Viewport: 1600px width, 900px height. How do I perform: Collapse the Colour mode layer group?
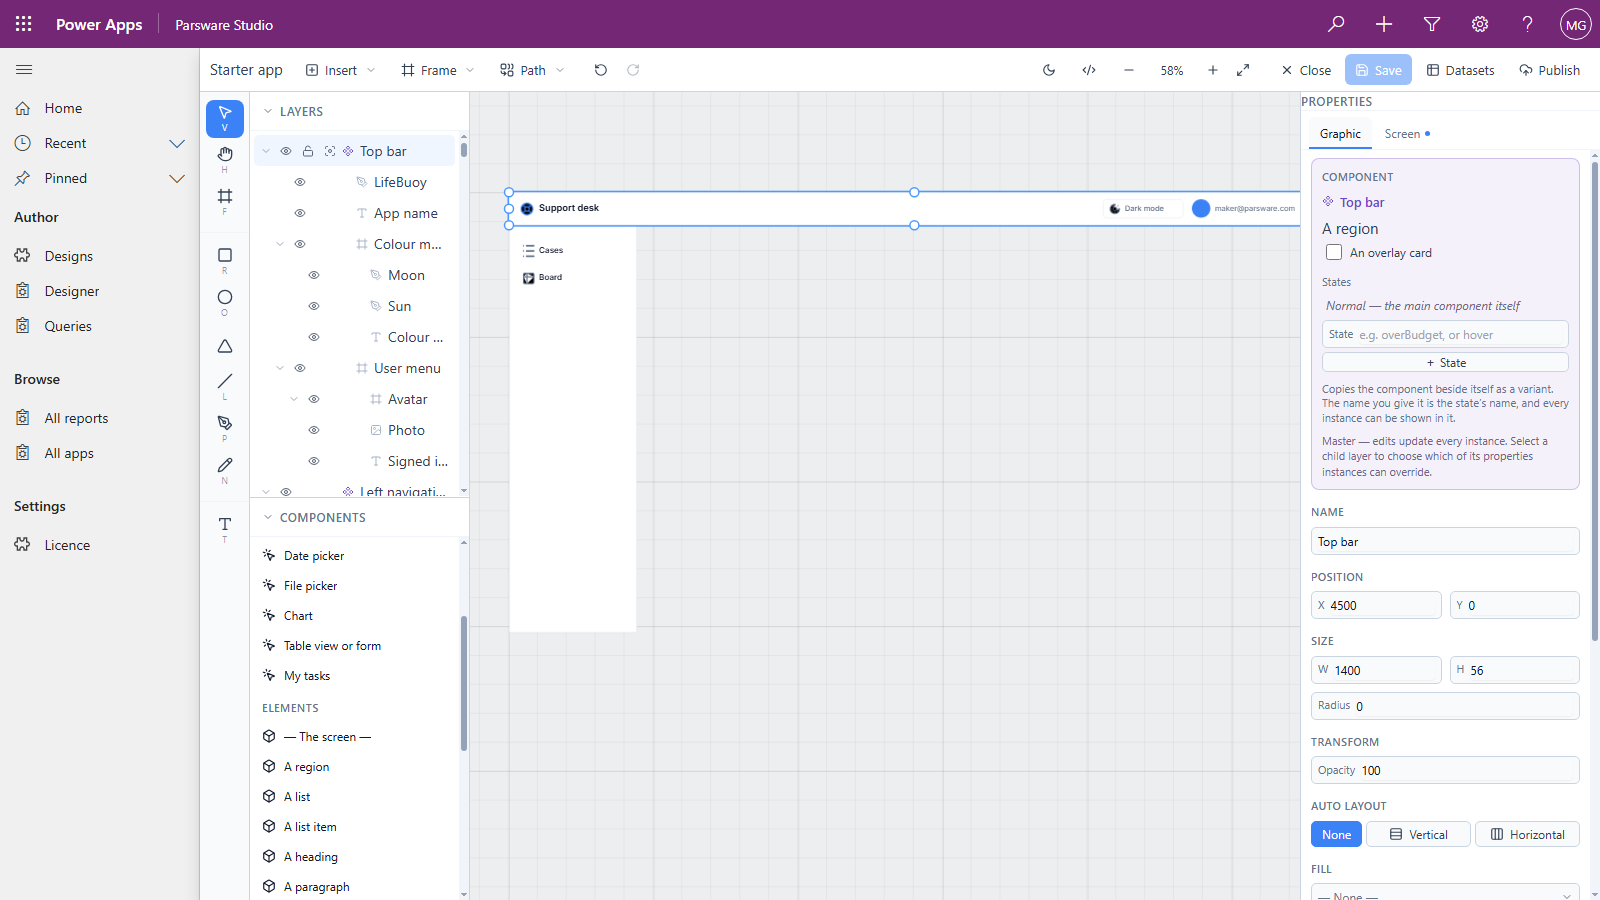(280, 244)
